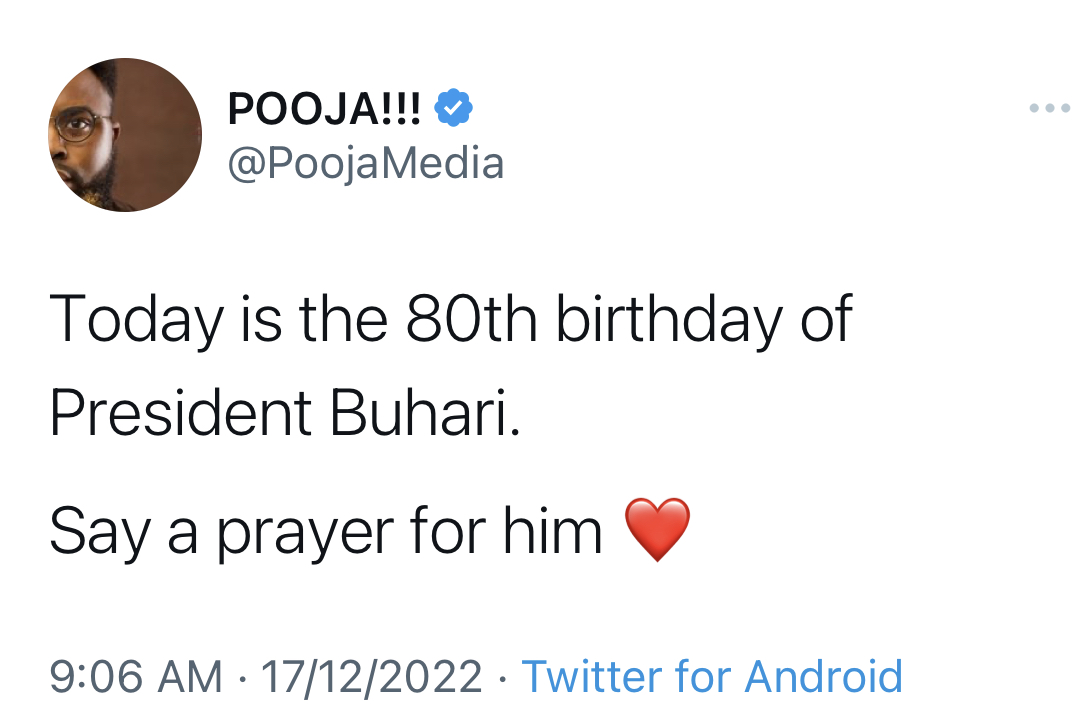Click the word '80th' in the tweet
Screen dimensions: 1090x726
471,320
